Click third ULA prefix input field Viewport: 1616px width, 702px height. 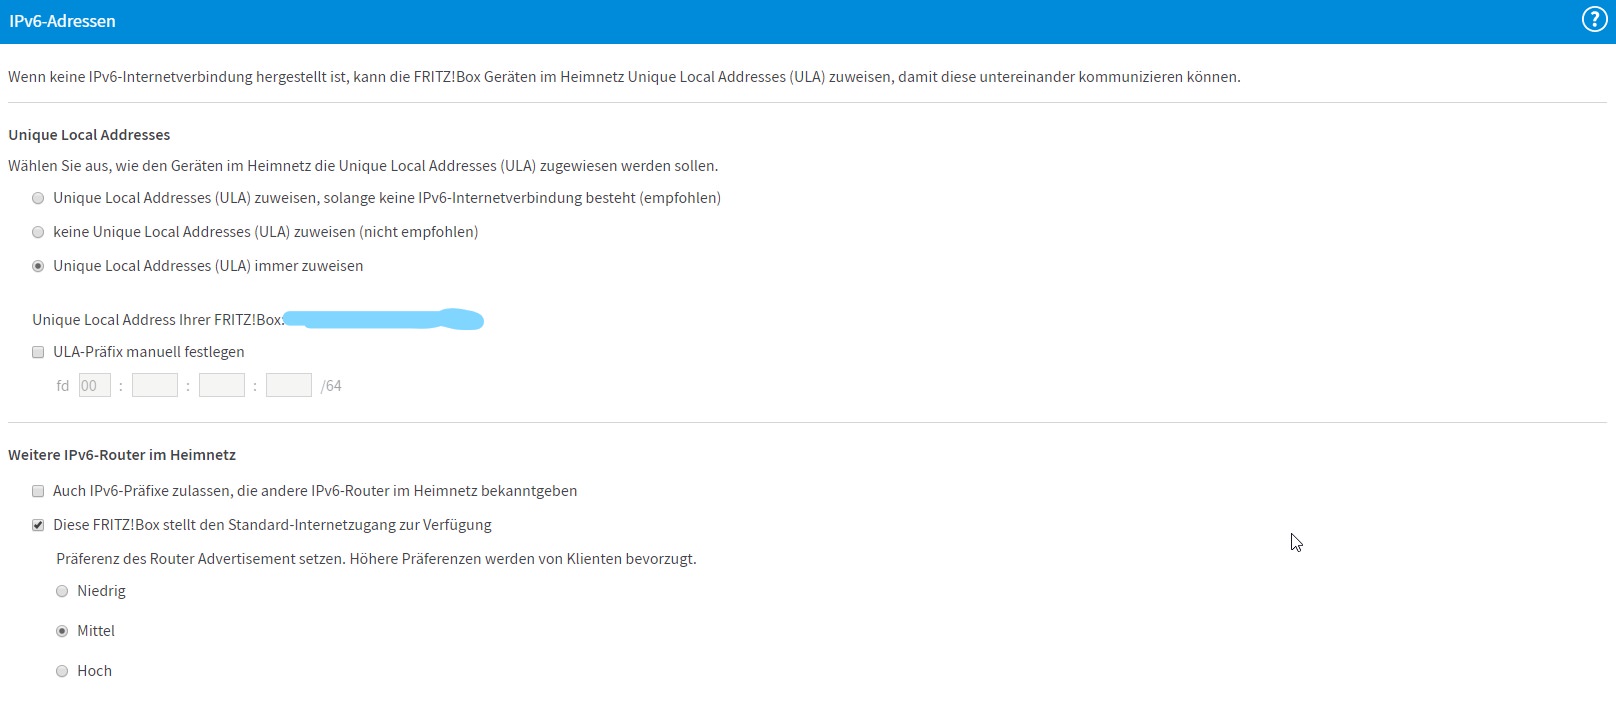(222, 386)
